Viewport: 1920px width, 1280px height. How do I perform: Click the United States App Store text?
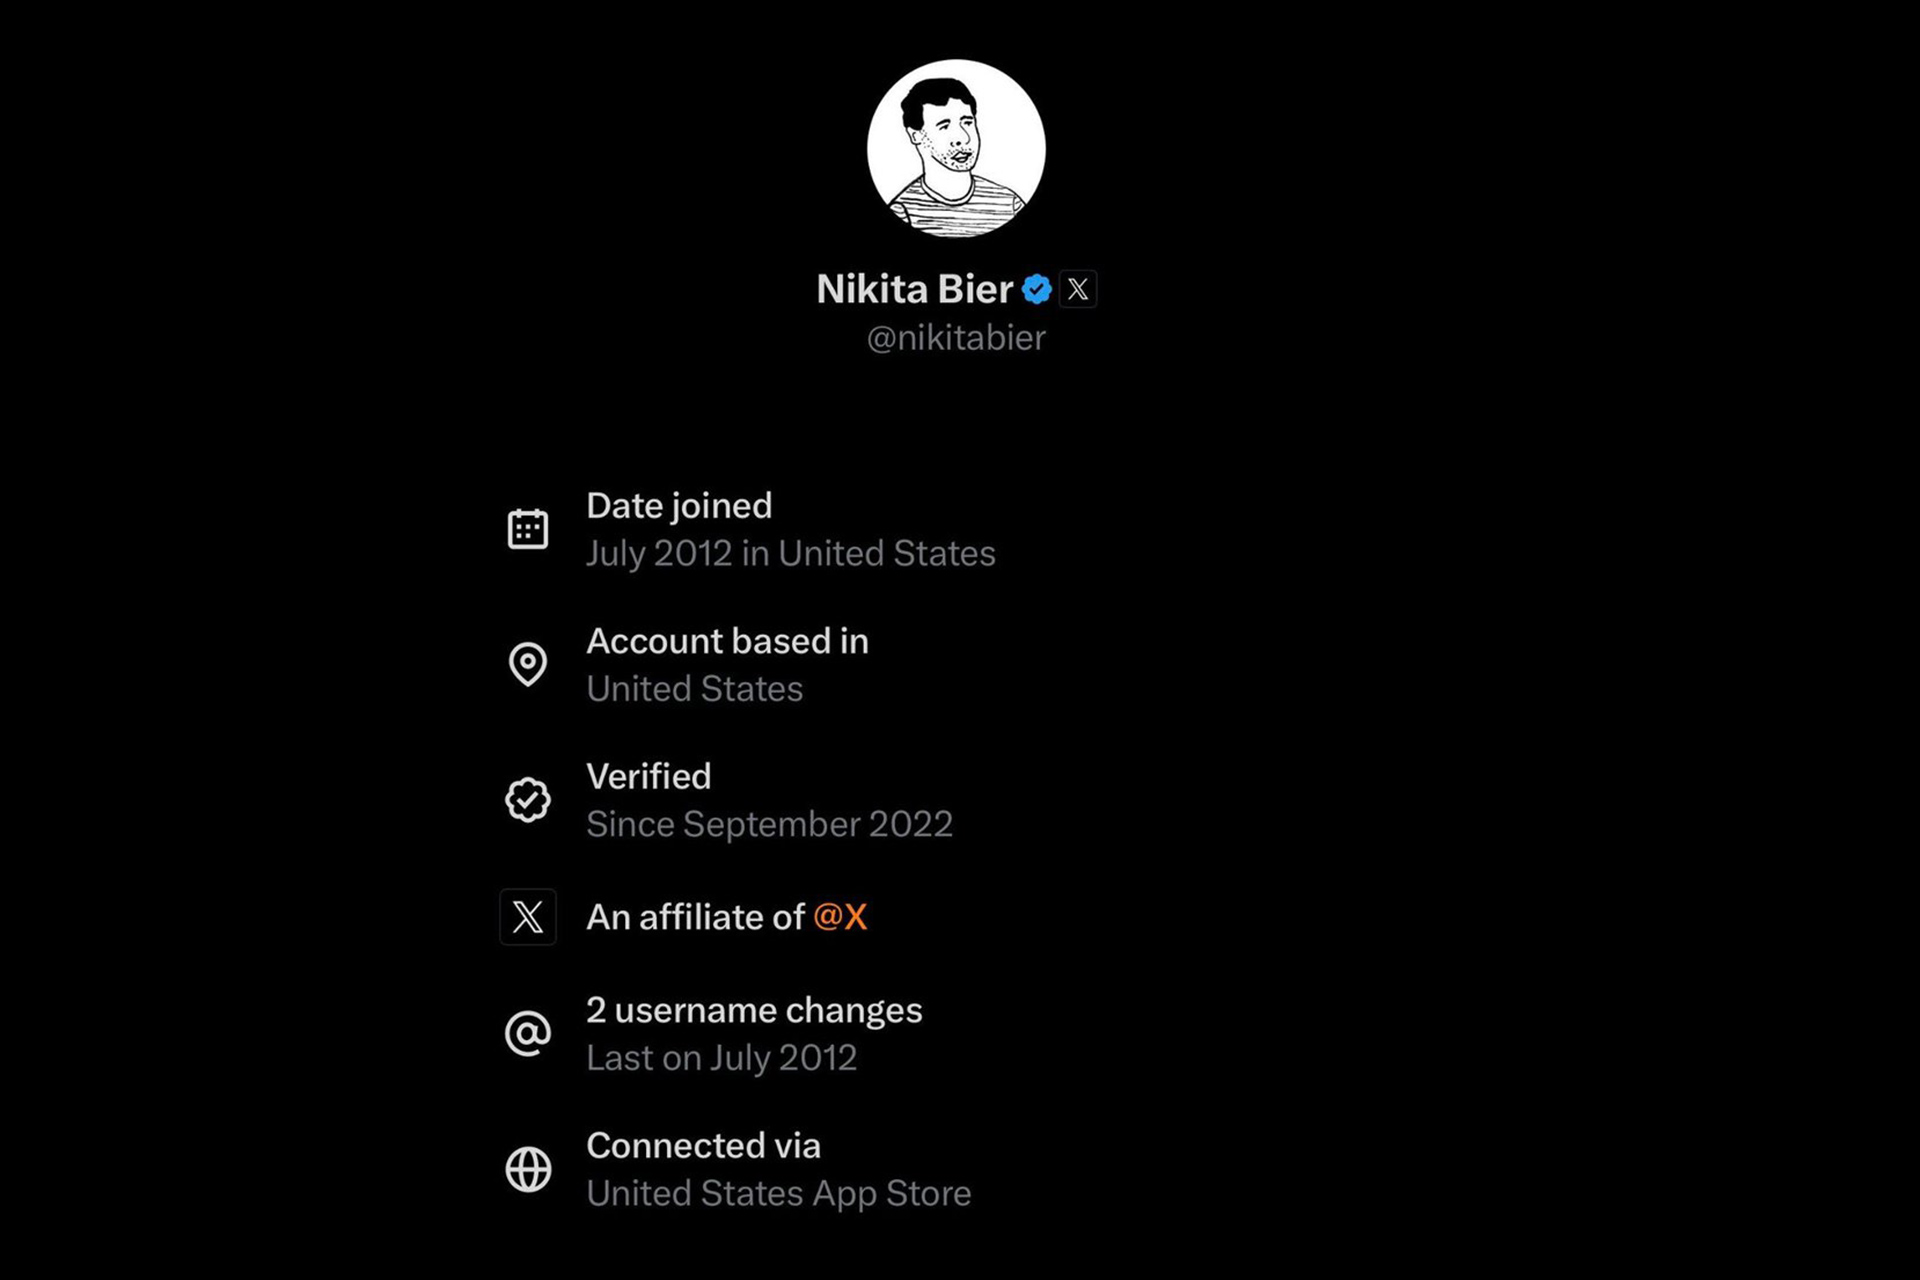point(778,1193)
